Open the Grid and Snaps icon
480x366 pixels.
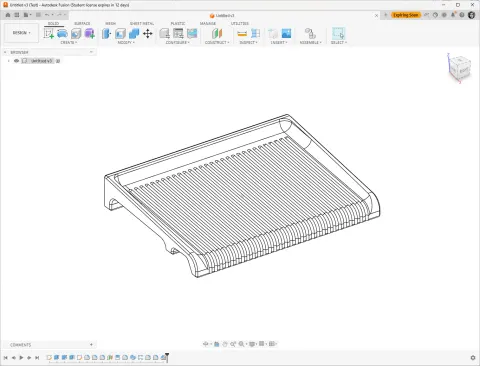coord(262,344)
